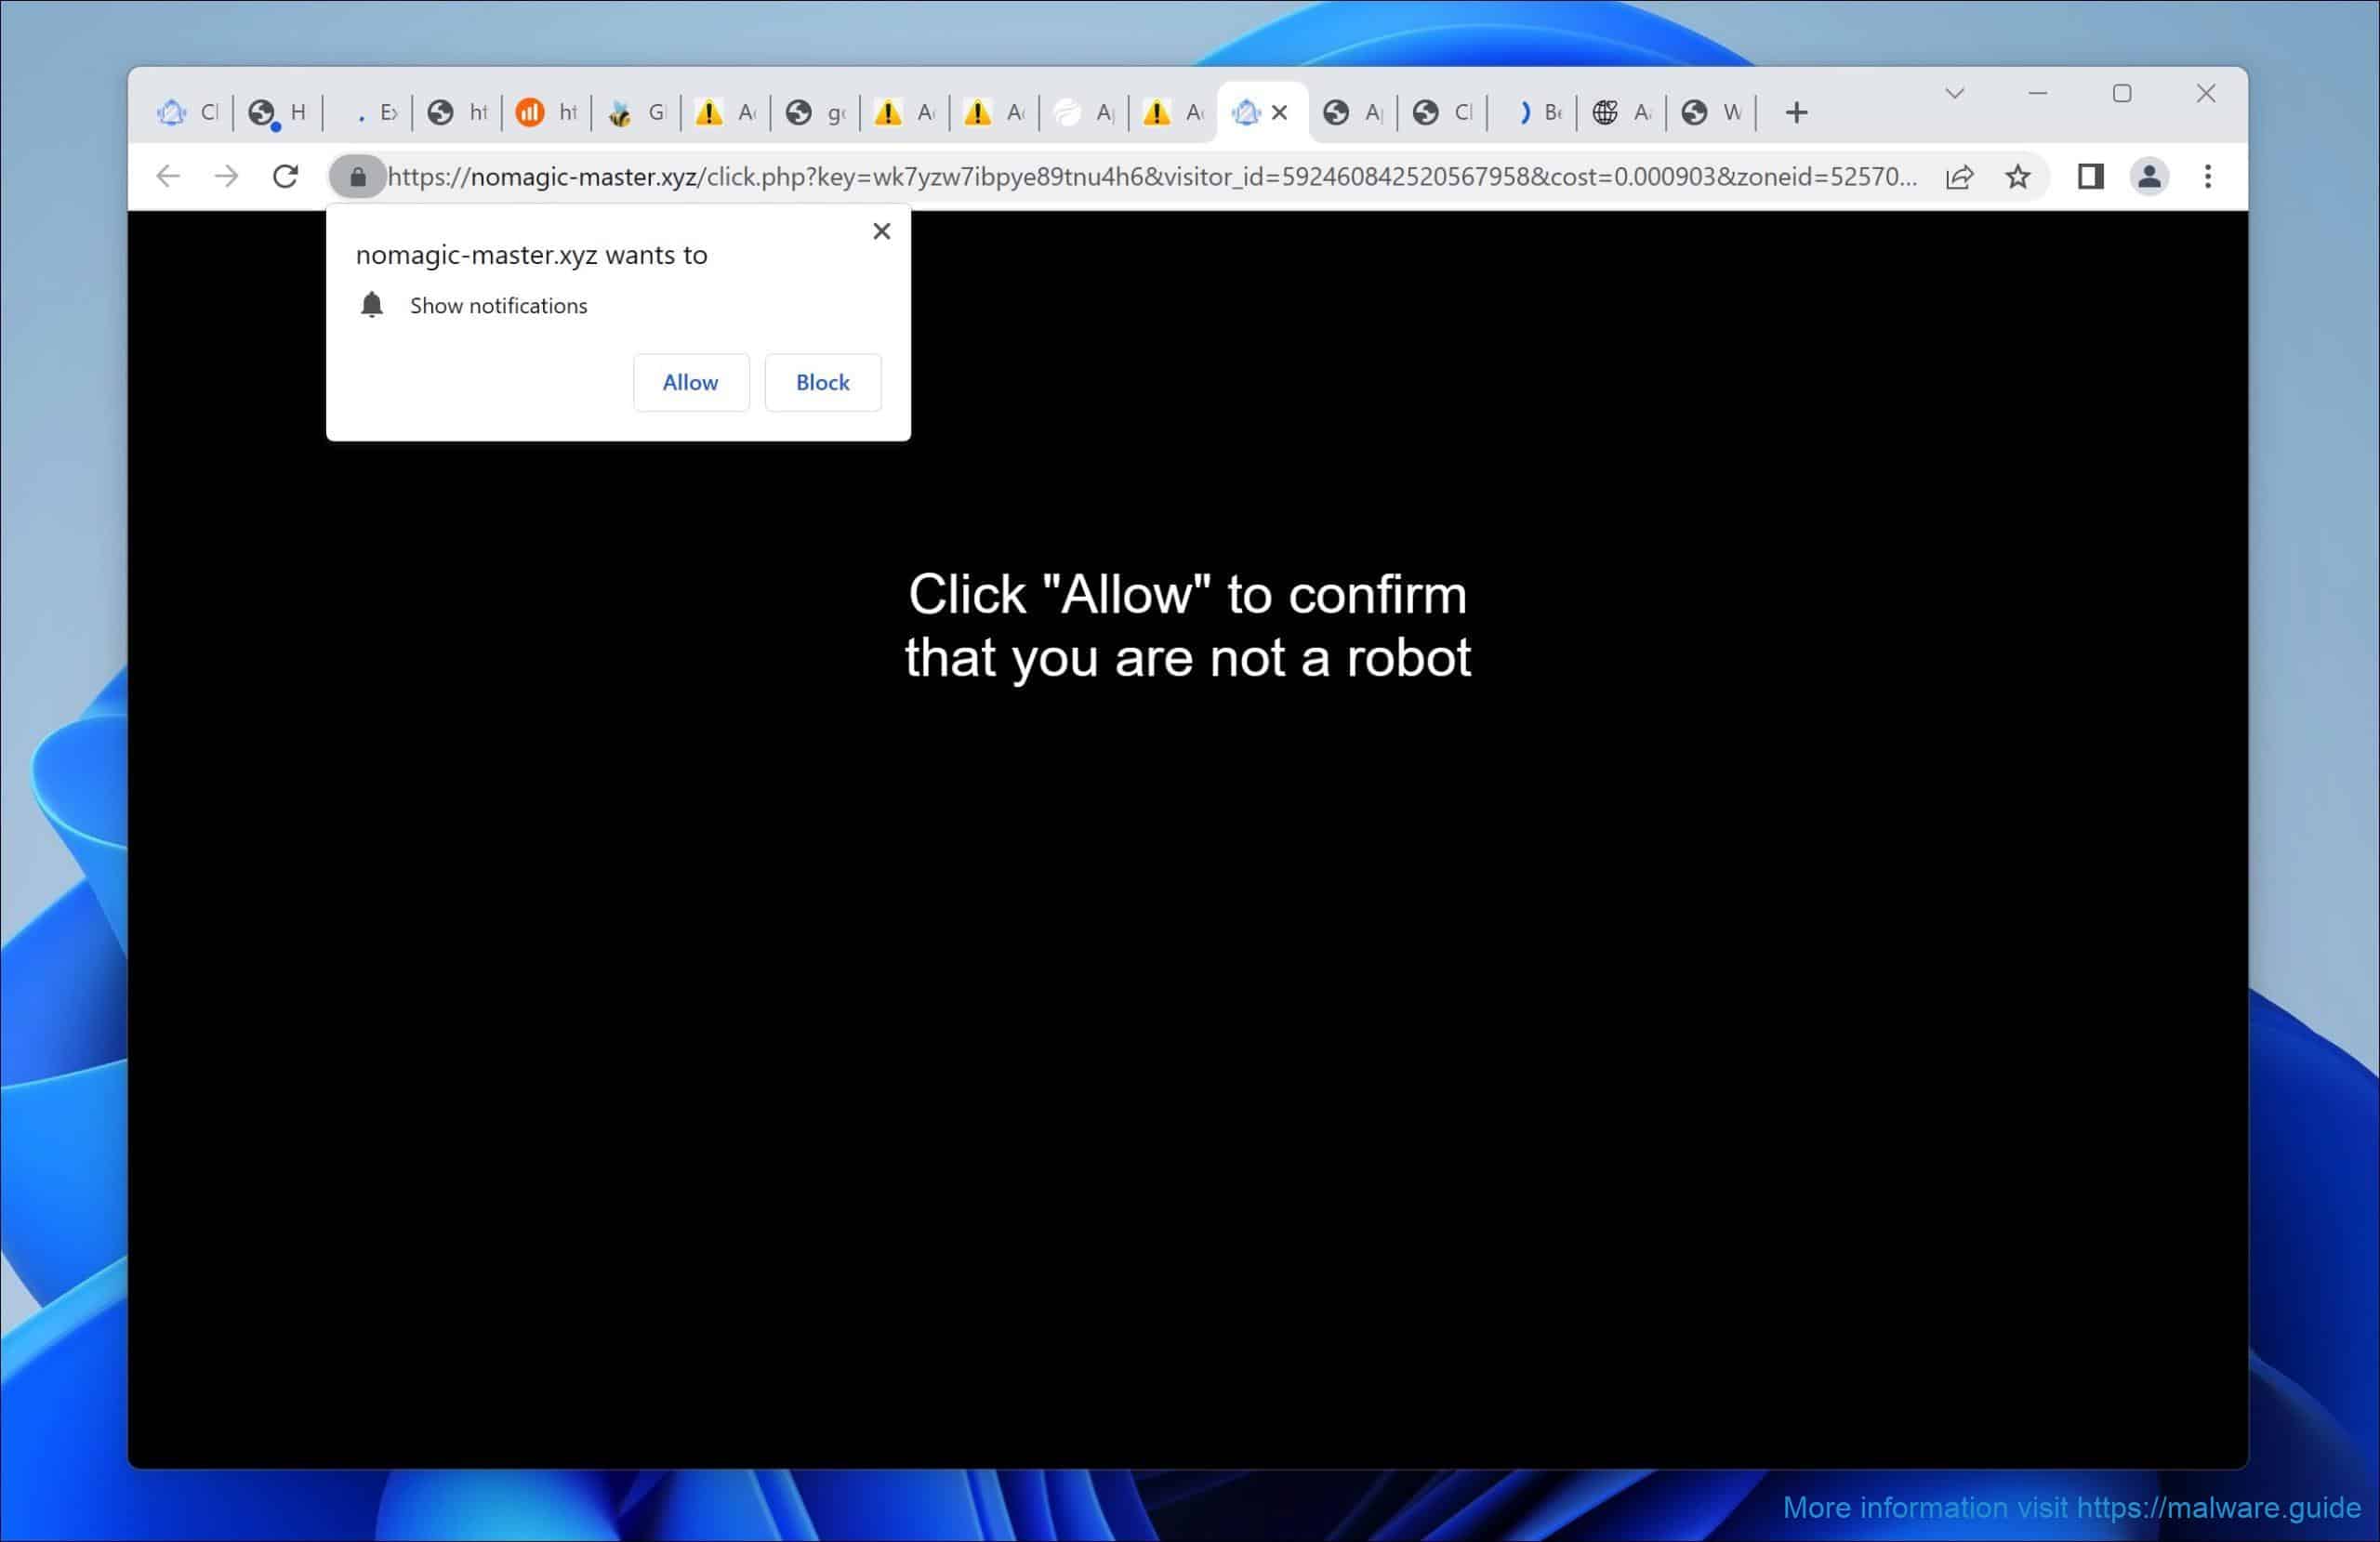Click the Block button in notification prompt
The image size is (2380, 1542).
coord(822,382)
